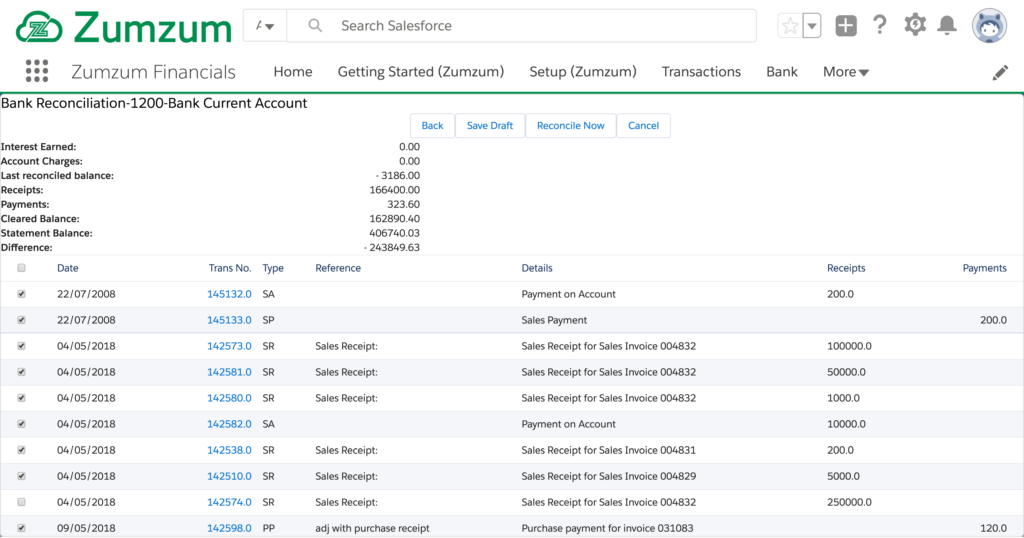Sort by the Date column header
This screenshot has height=538, width=1024.
click(68, 268)
